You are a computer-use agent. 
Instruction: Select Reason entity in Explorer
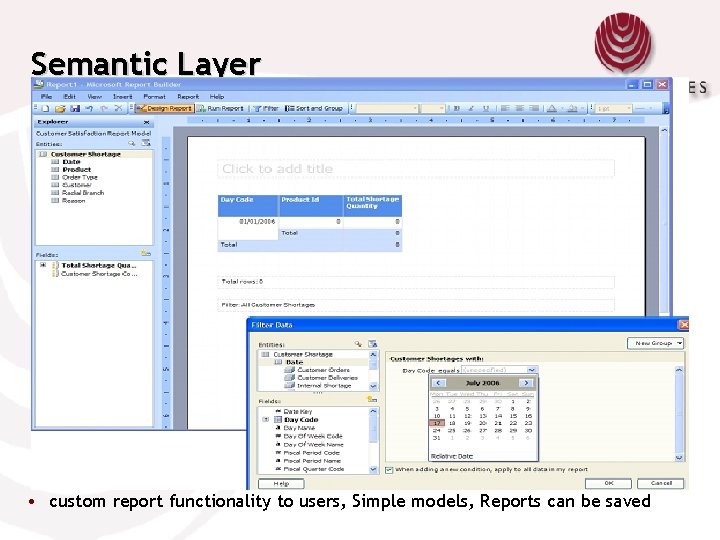(73, 201)
